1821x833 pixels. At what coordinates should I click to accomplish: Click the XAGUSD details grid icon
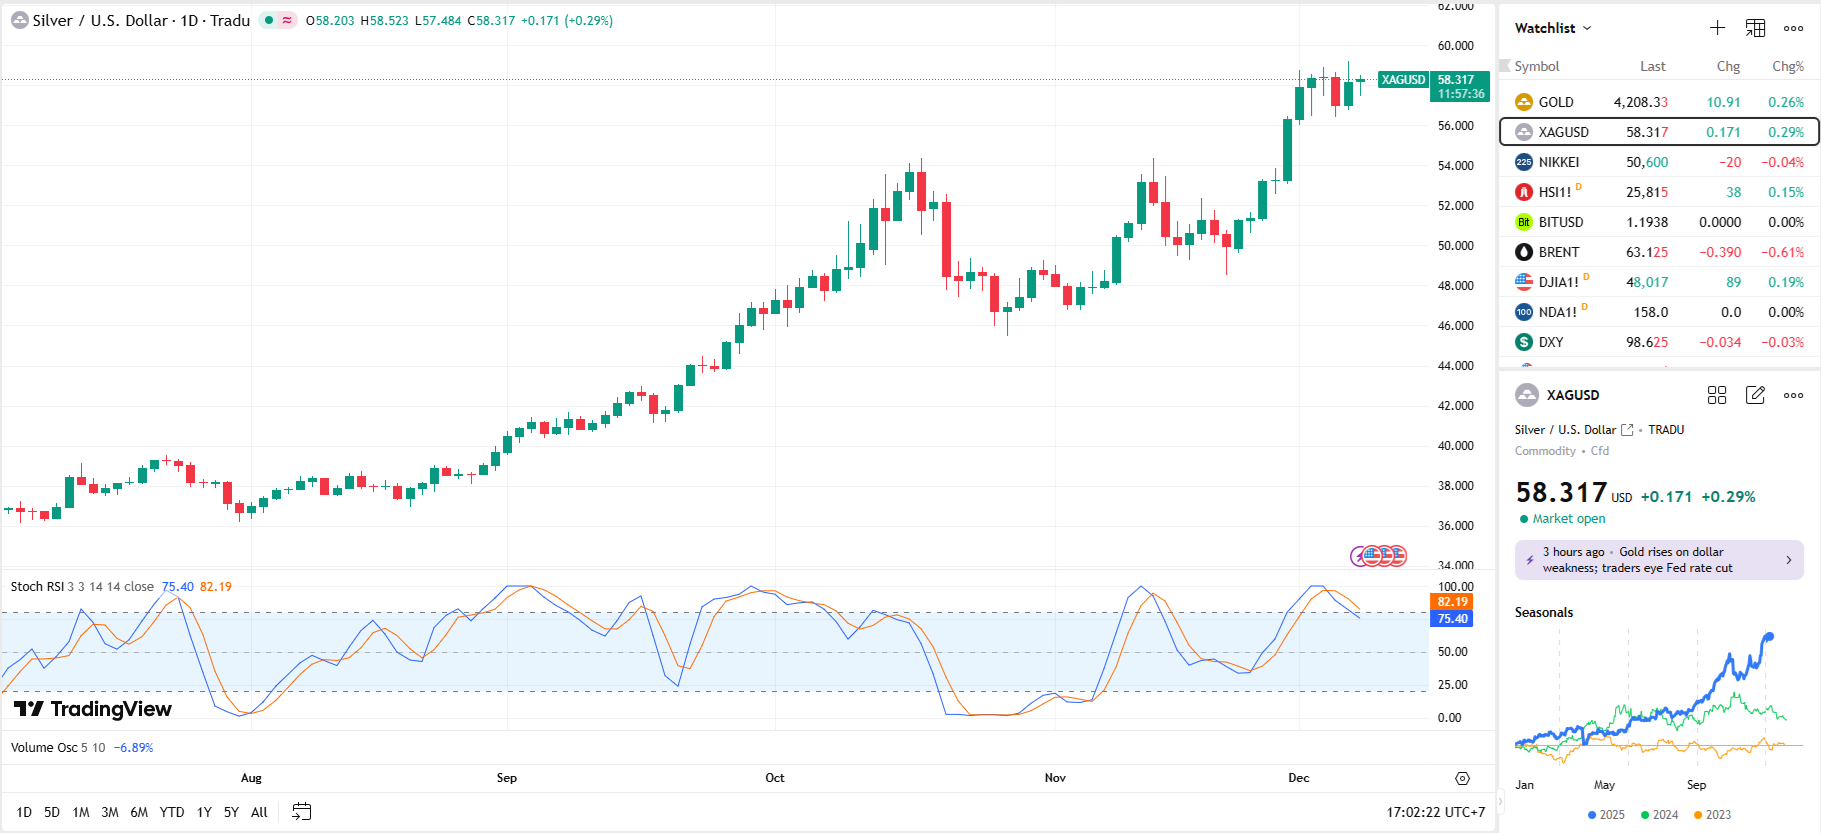(x=1717, y=395)
